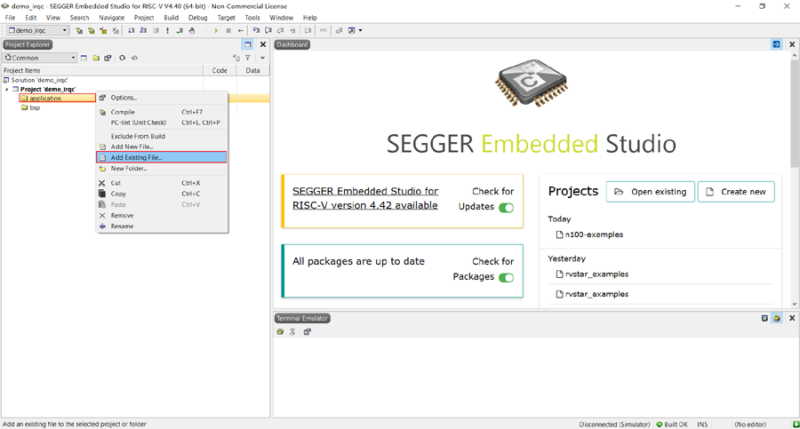The width and height of the screenshot is (800, 429).
Task: Select Add Existing File from context menu
Action: (136, 157)
